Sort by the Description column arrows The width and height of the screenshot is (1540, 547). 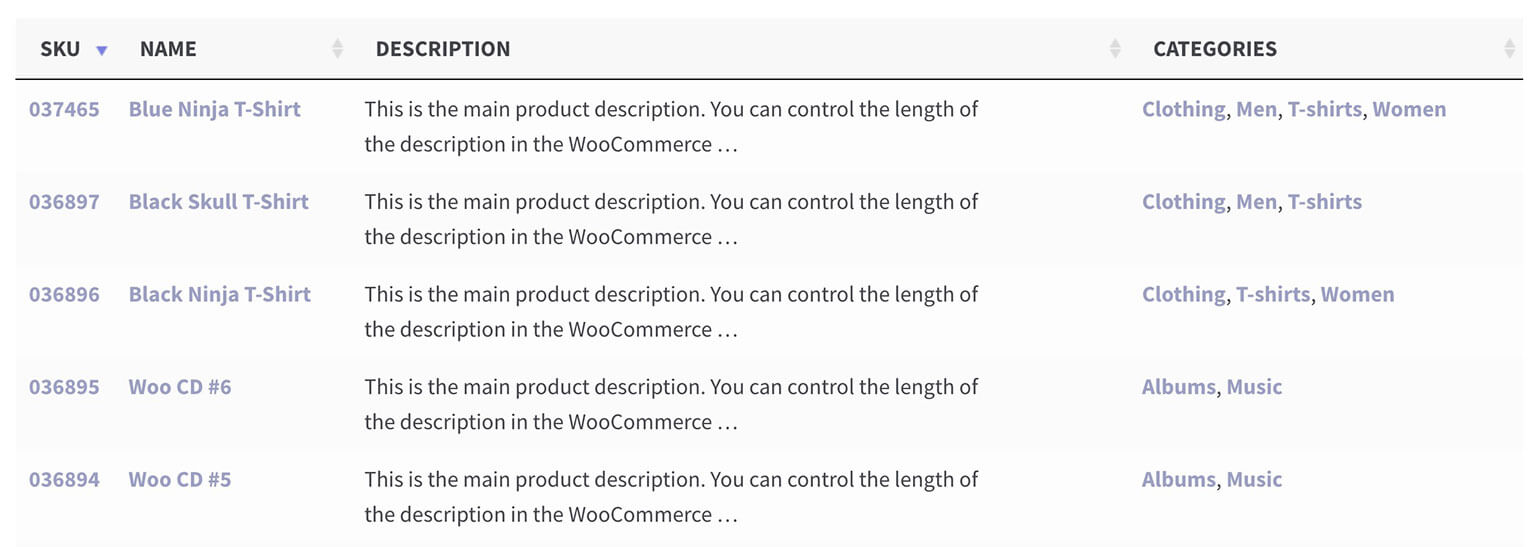coord(1115,48)
